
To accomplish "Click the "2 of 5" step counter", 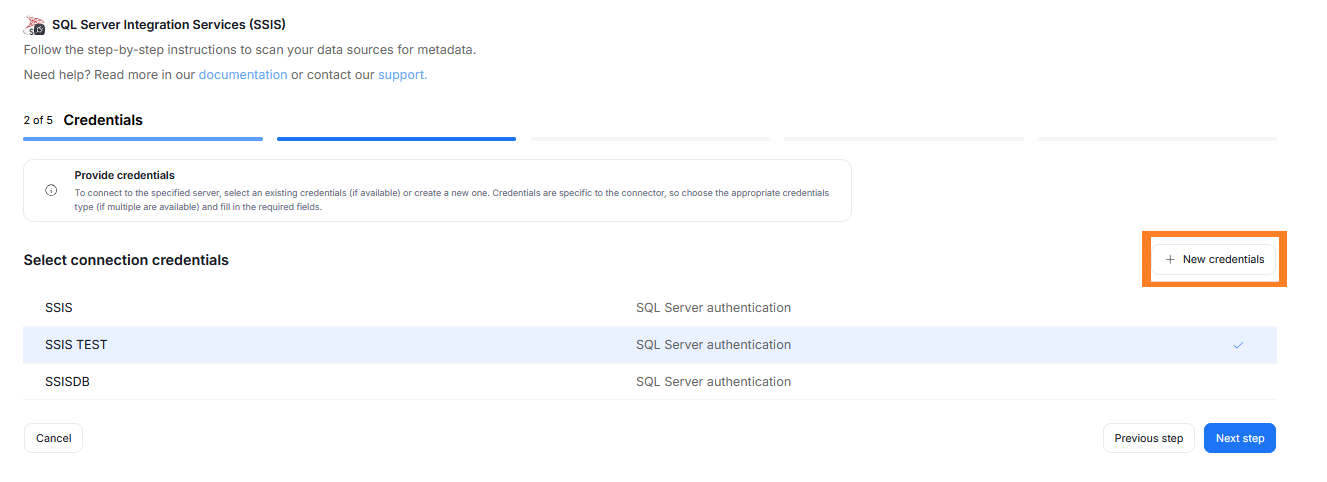I will (39, 121).
